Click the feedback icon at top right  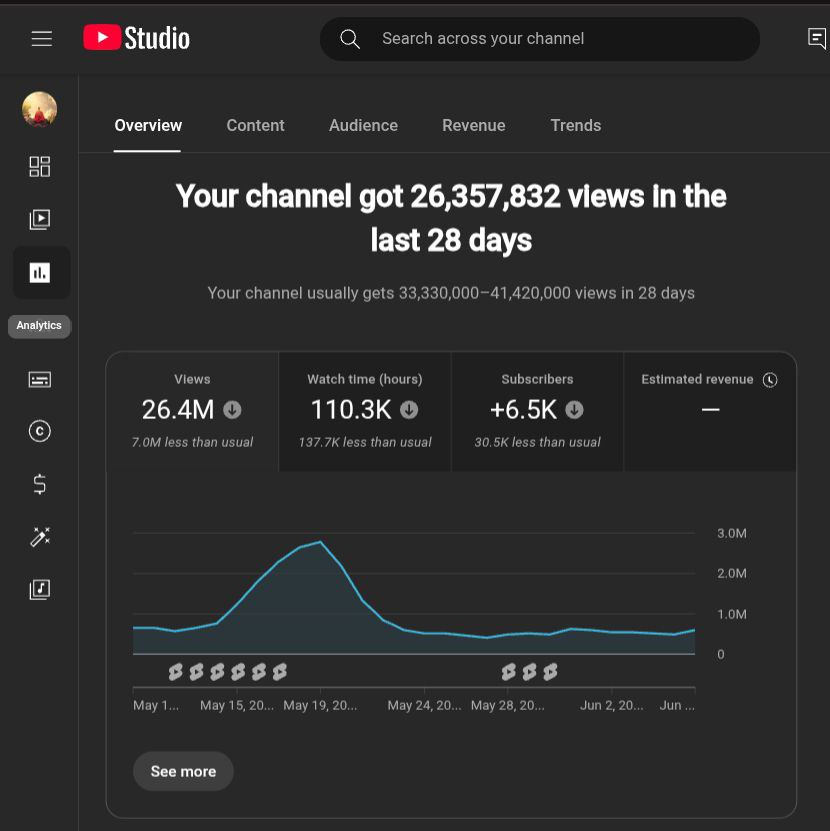point(816,39)
